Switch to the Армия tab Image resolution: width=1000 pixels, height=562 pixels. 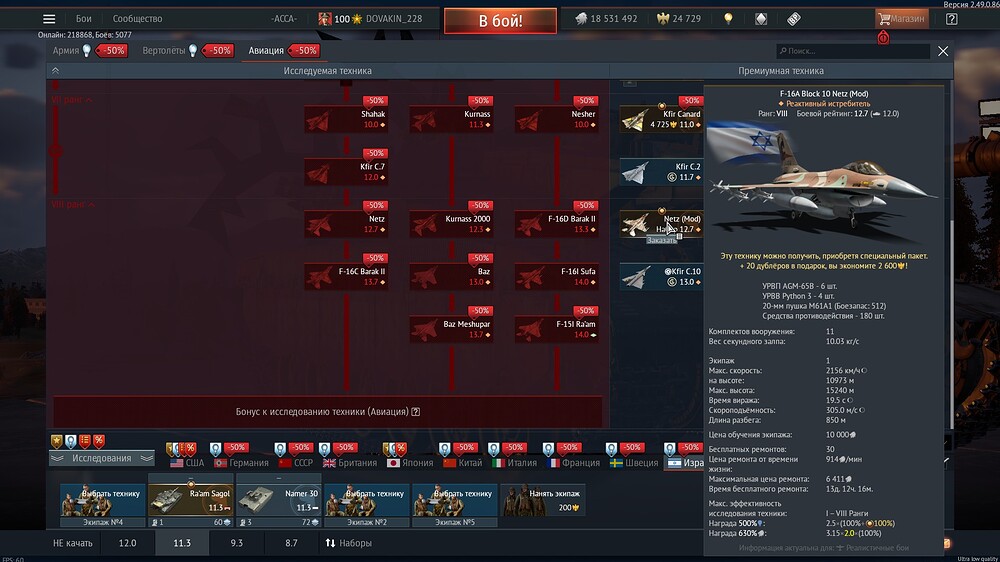(x=66, y=50)
